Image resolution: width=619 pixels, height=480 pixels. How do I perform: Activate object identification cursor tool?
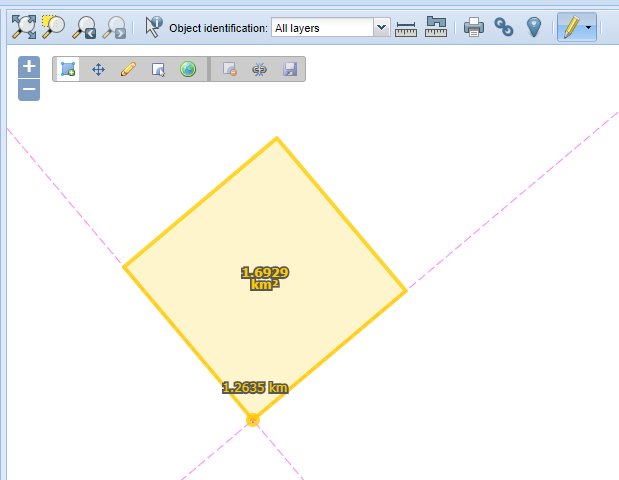click(x=153, y=27)
